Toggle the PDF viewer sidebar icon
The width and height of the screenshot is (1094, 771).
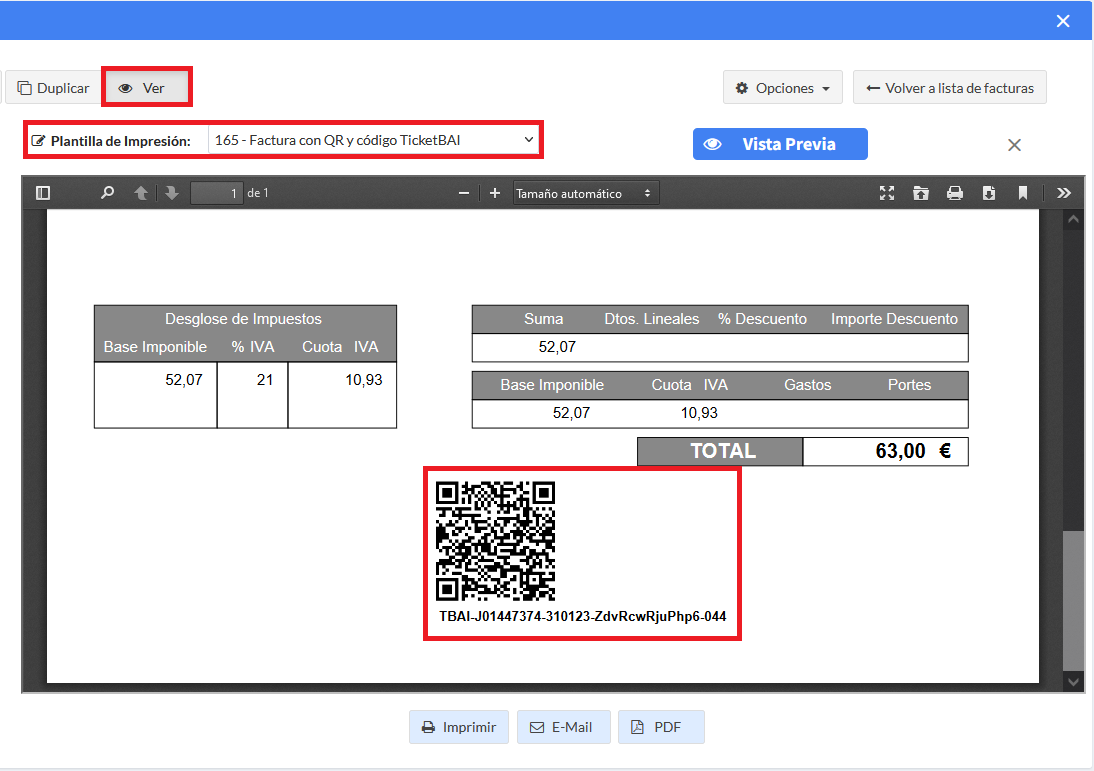tap(43, 193)
